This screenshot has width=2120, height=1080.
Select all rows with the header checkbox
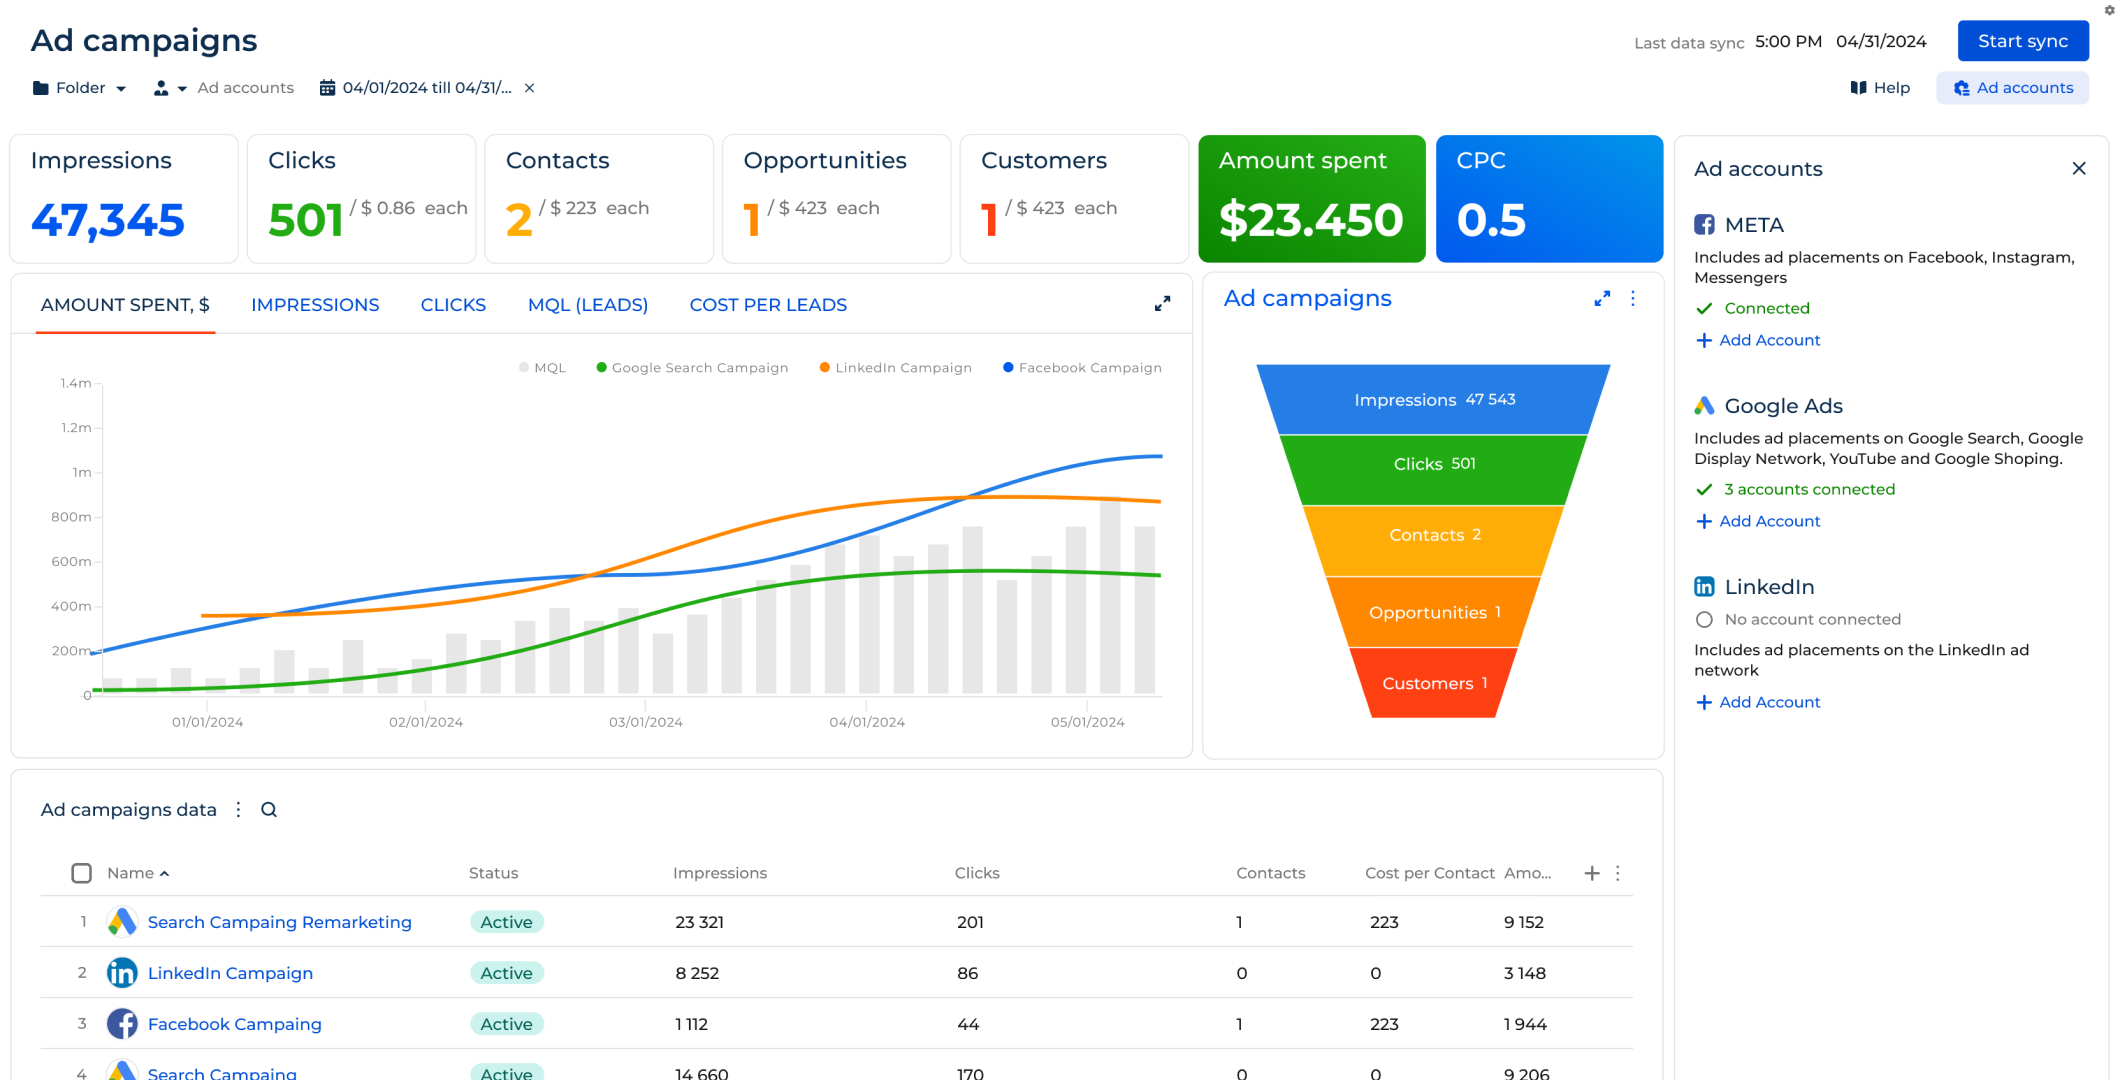click(81, 873)
